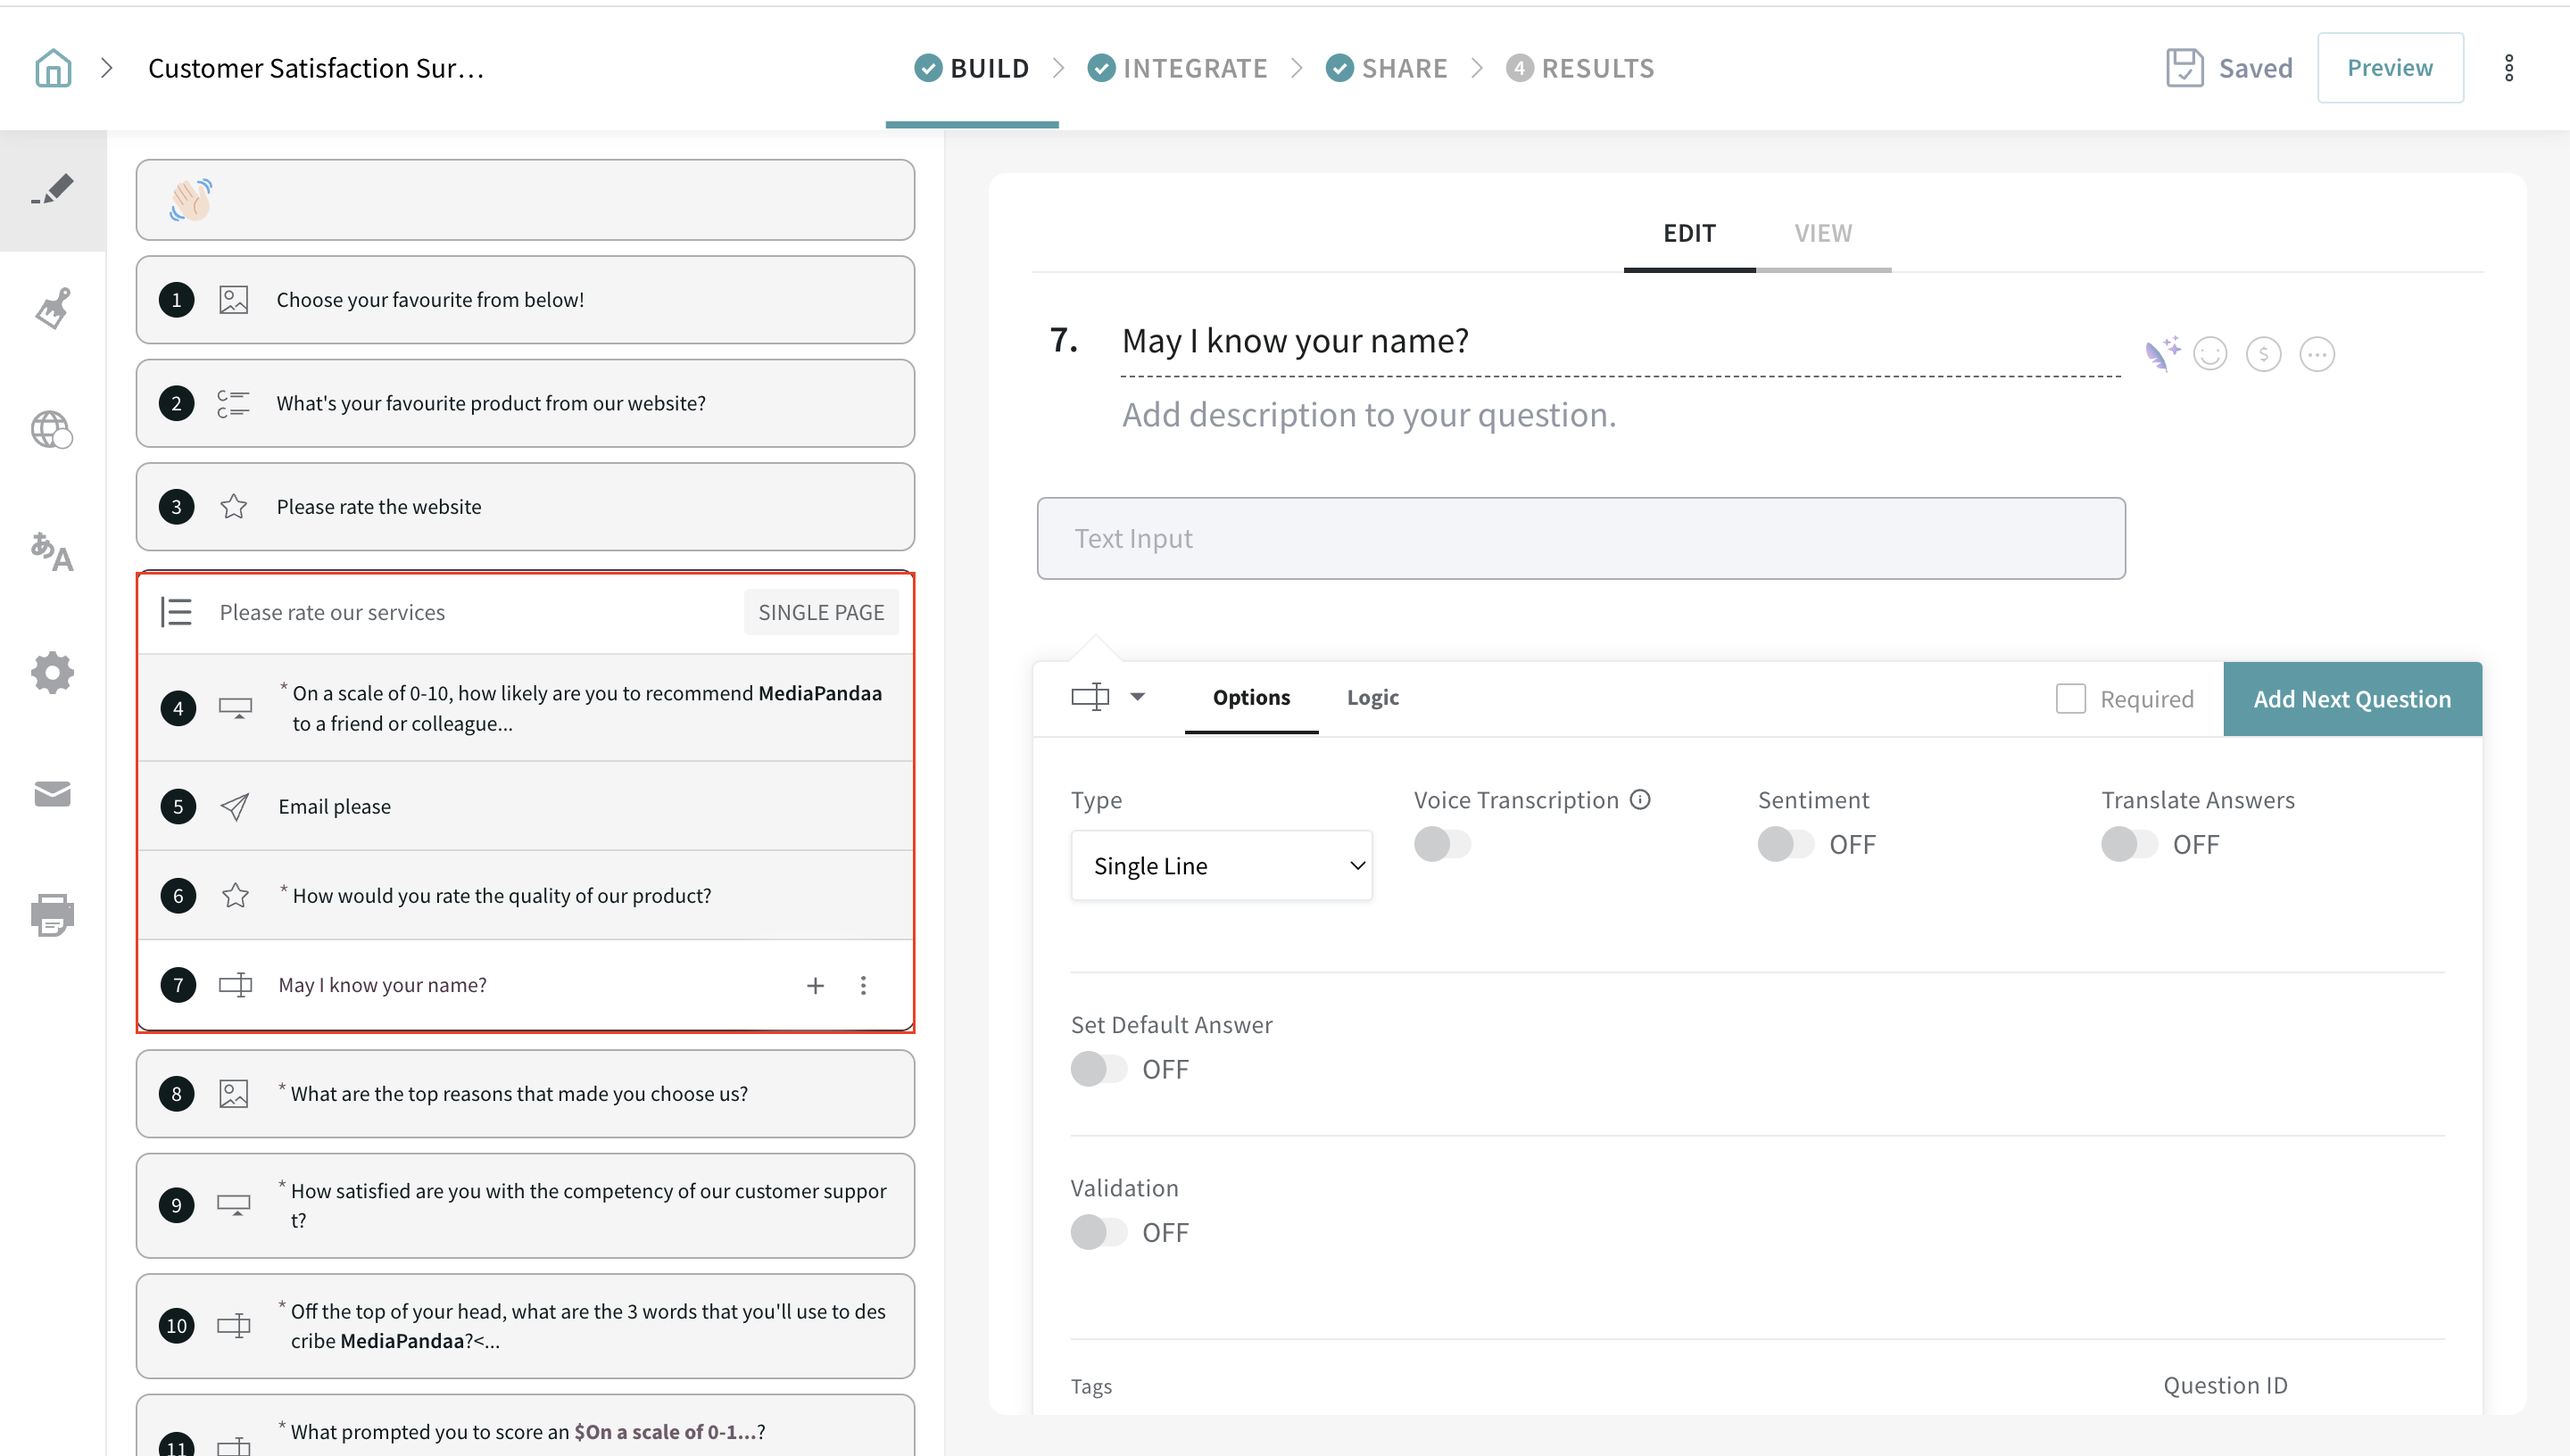The image size is (2570, 1456).
Task: Switch to the VIEW tab
Action: [x=1822, y=233]
